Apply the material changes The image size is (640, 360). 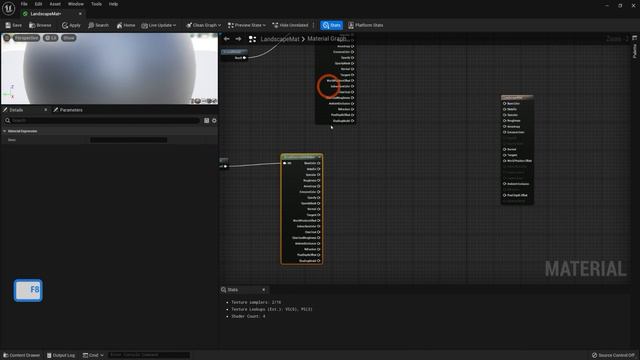(71, 25)
